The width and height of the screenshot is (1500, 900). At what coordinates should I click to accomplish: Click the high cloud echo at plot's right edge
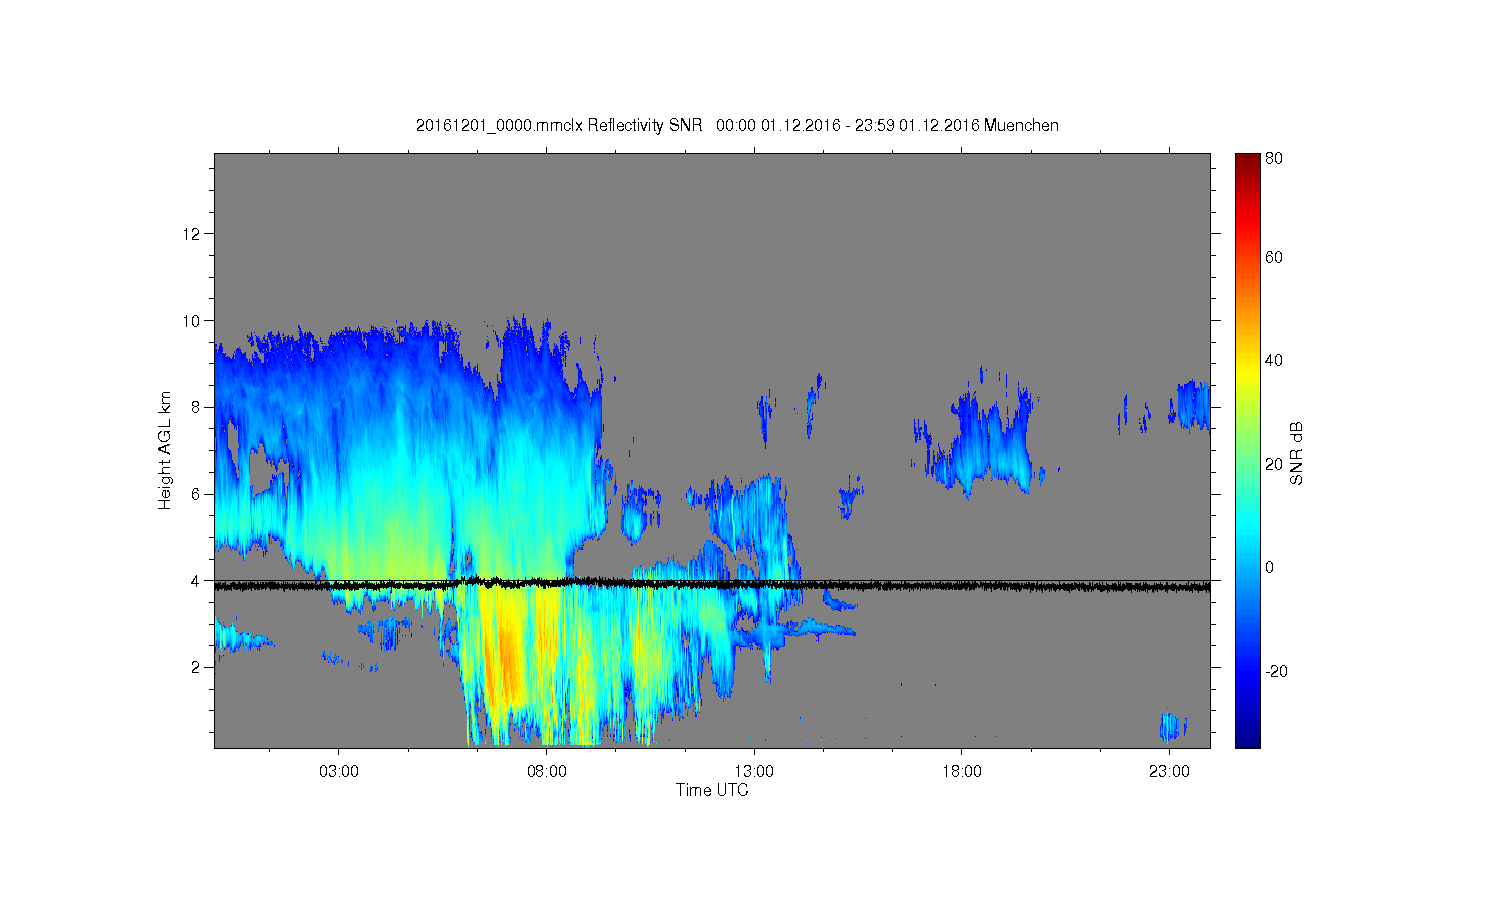click(1193, 405)
